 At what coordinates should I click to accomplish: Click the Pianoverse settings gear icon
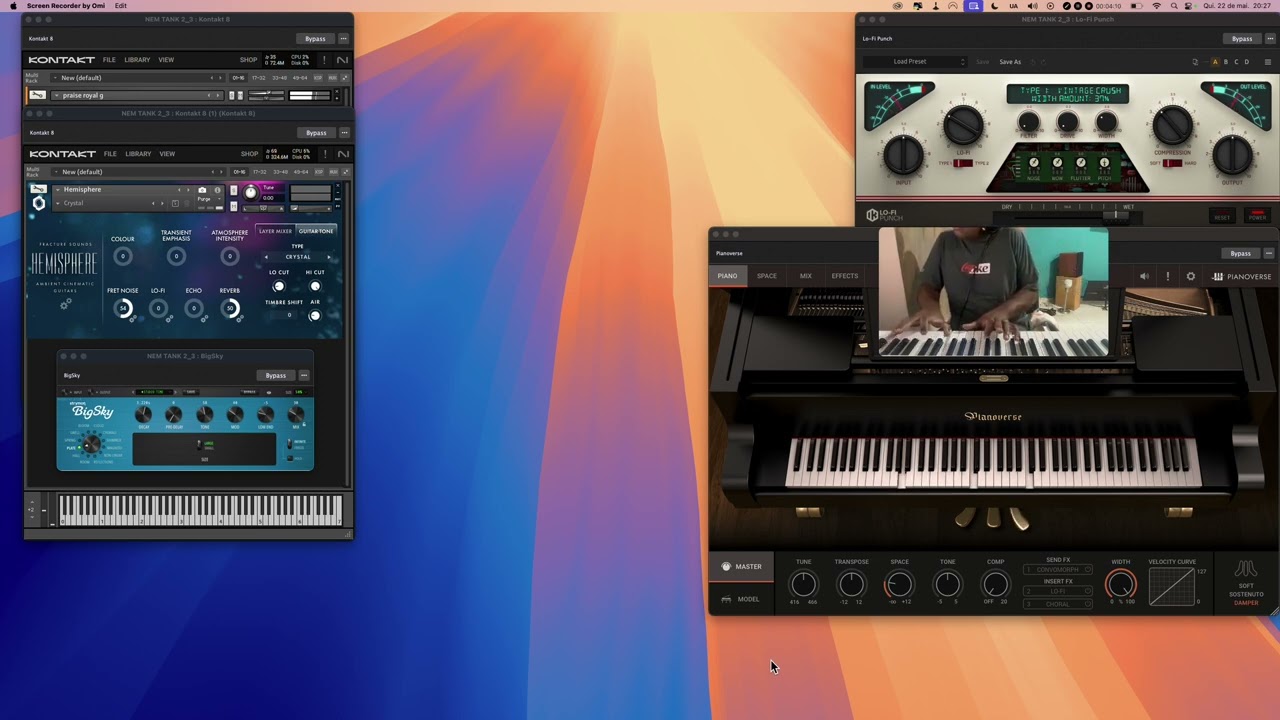[1190, 276]
